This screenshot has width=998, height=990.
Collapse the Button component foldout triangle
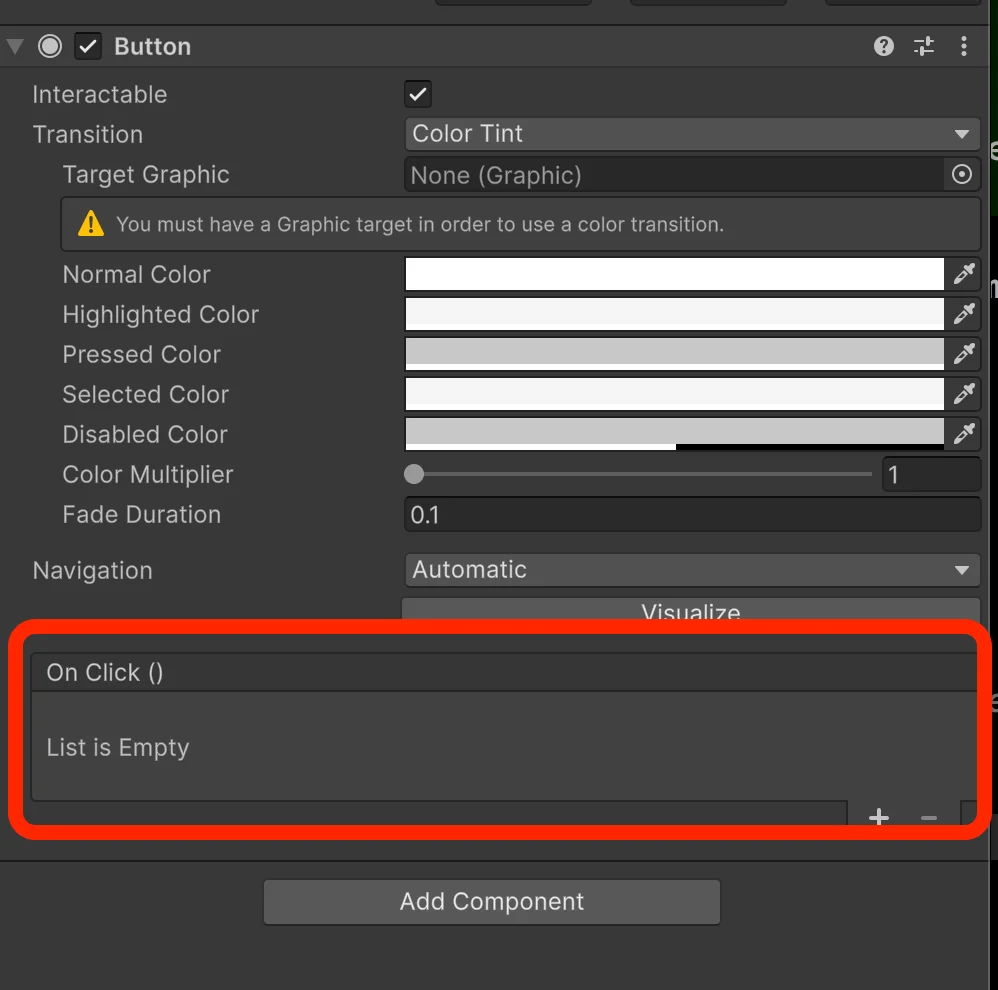click(x=15, y=46)
